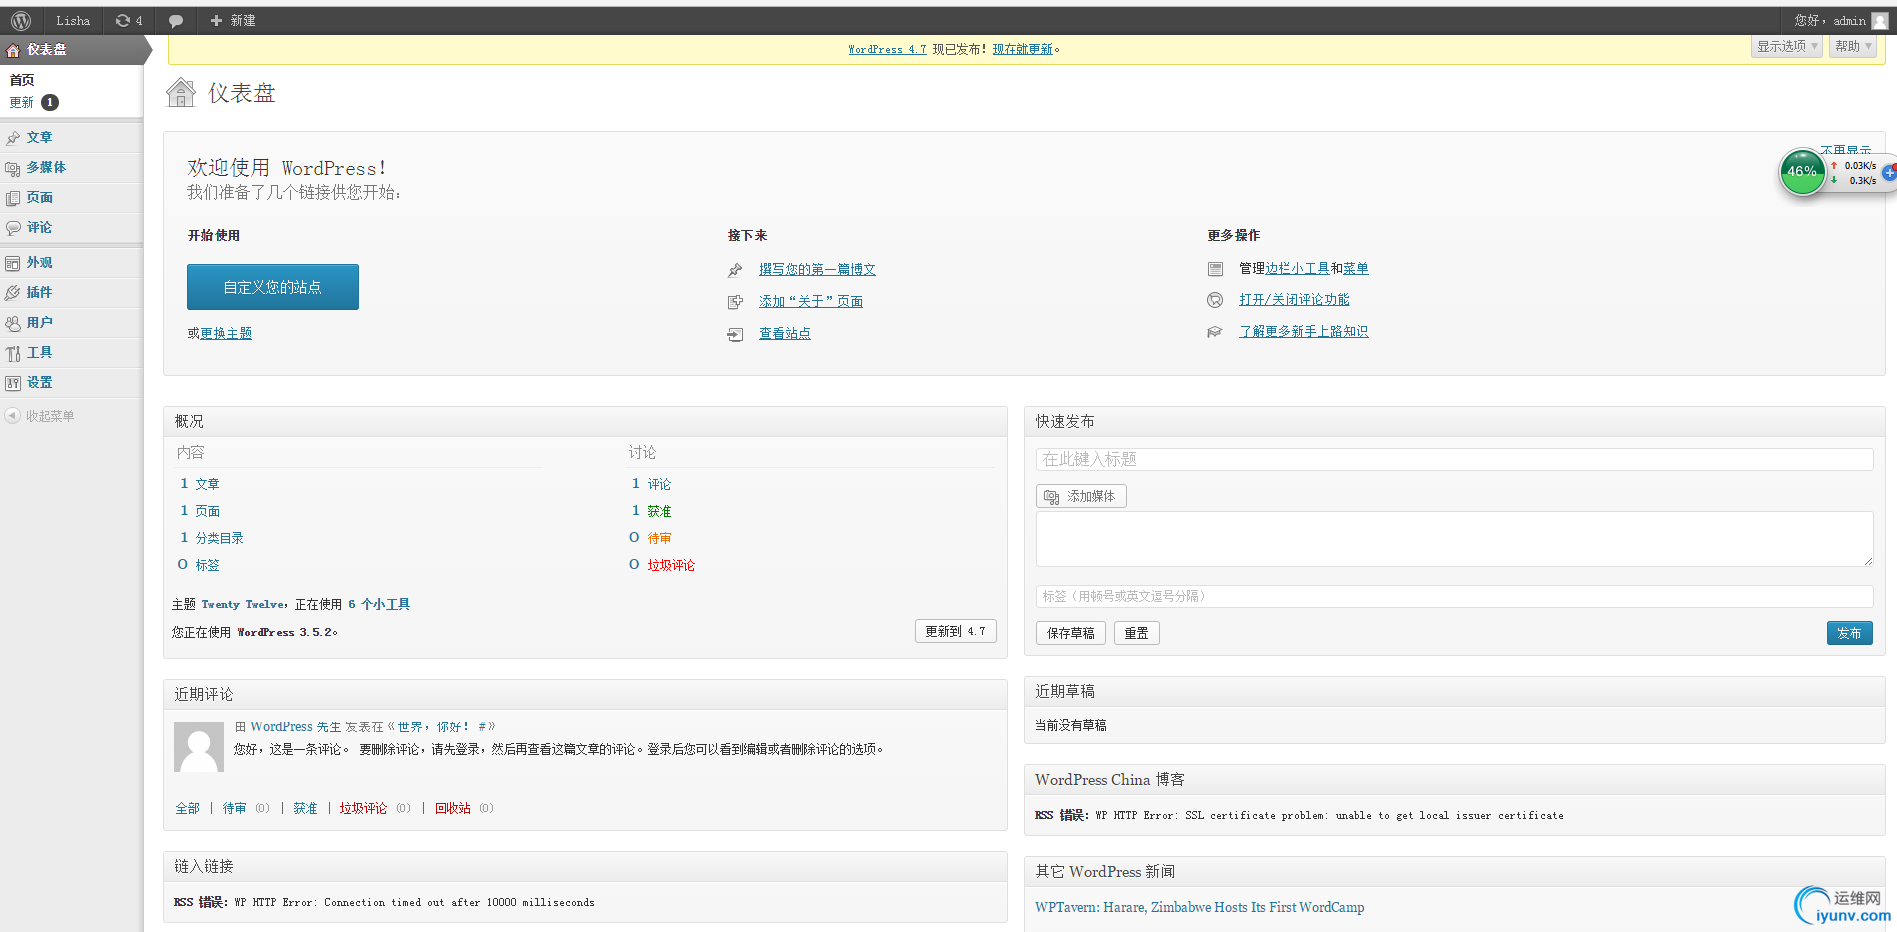The height and width of the screenshot is (932, 1897).
Task: Open 设置 settings icon in sidebar
Action: 13,383
